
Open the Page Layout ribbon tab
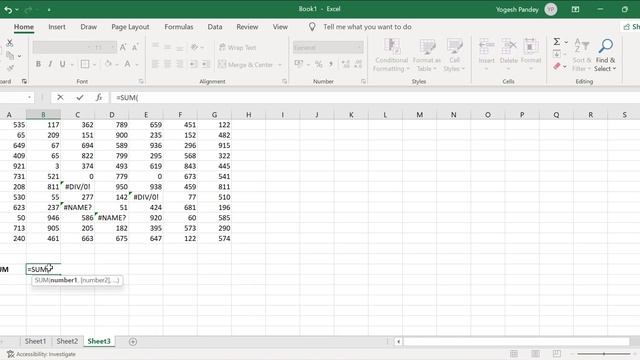point(130,27)
